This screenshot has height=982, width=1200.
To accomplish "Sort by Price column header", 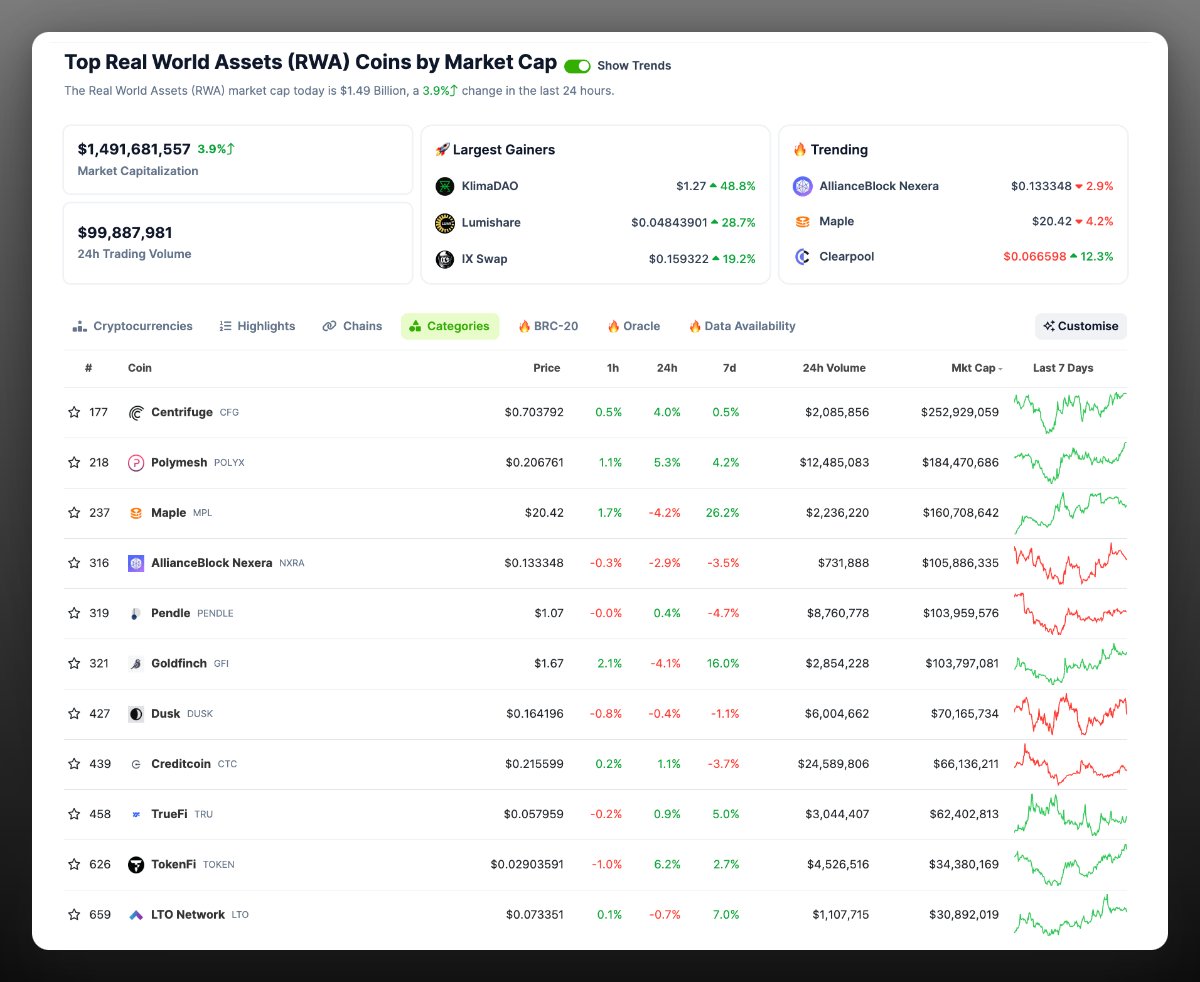I will coord(547,368).
